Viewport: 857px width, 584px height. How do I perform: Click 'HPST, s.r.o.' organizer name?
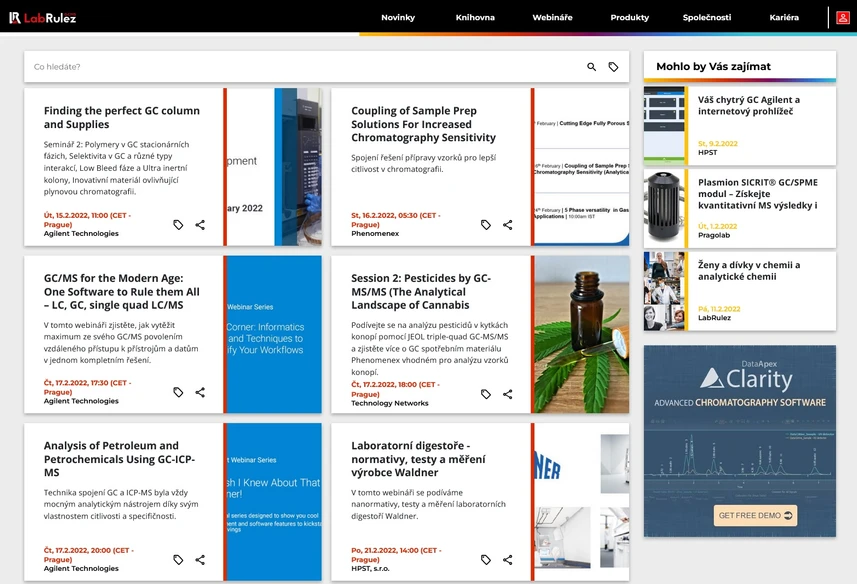[370, 568]
